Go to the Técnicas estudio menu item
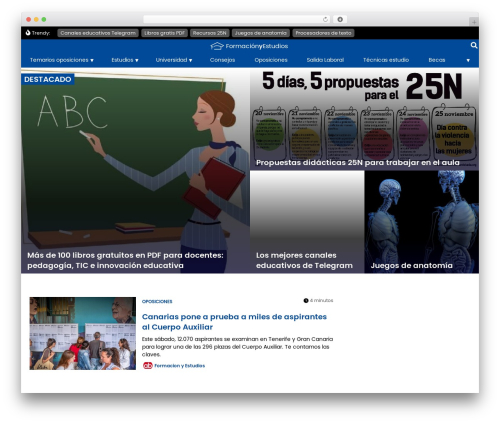 click(x=386, y=60)
